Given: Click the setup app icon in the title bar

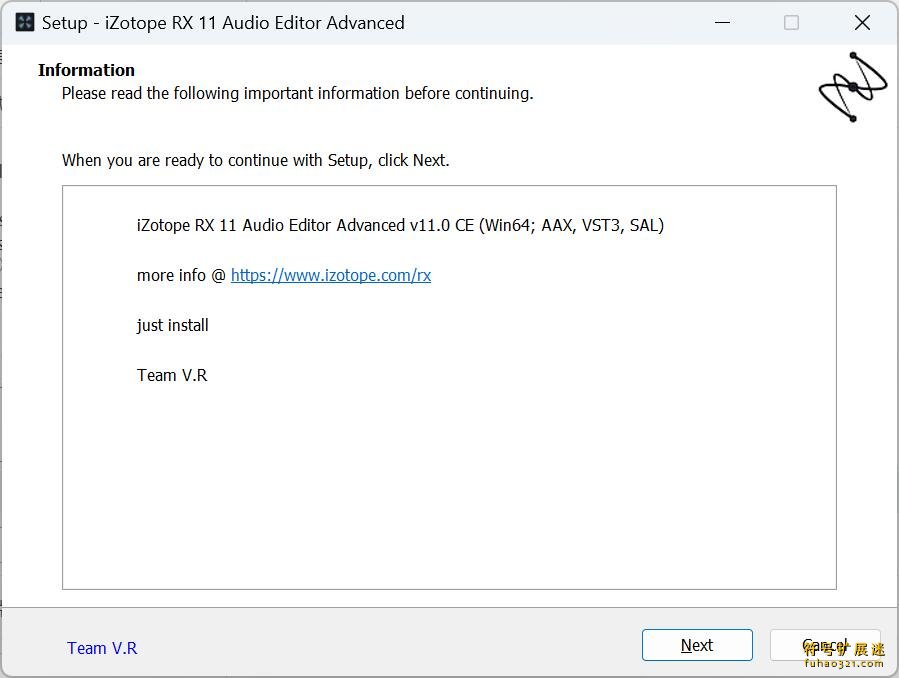Looking at the screenshot, I should point(25,23).
